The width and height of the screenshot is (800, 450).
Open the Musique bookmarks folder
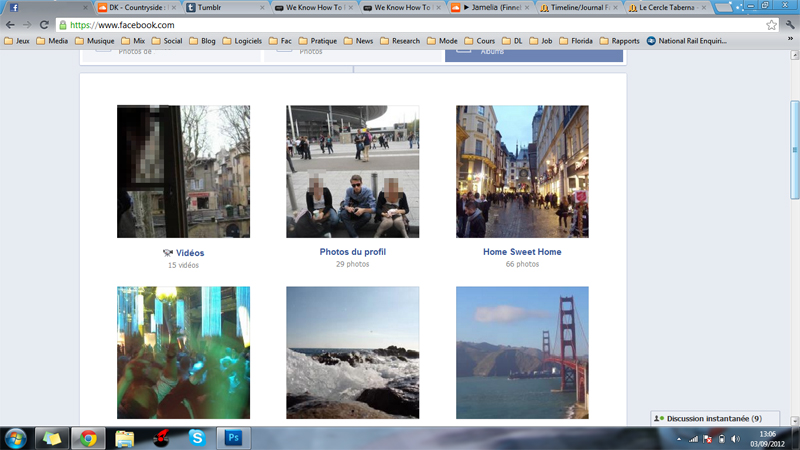tap(94, 41)
